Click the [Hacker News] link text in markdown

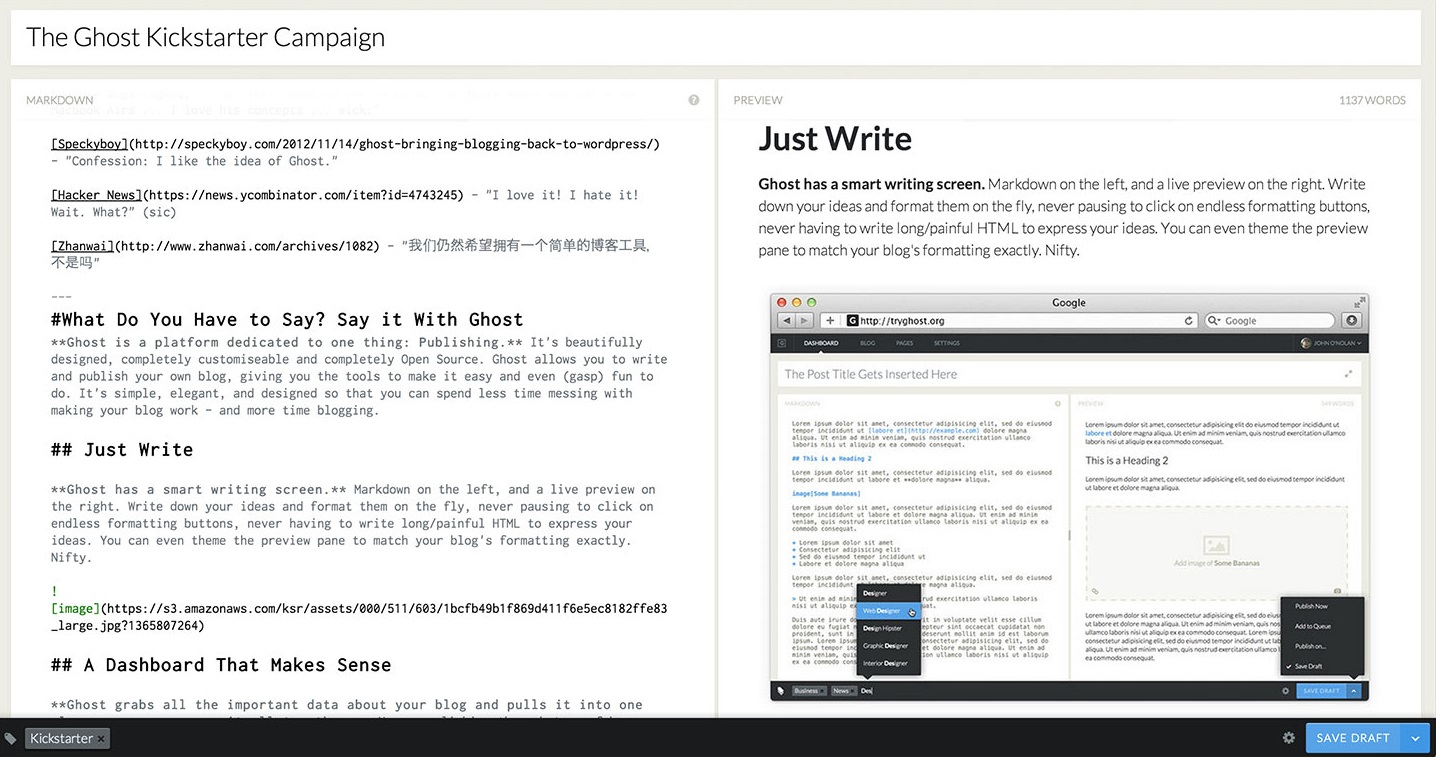pos(96,195)
